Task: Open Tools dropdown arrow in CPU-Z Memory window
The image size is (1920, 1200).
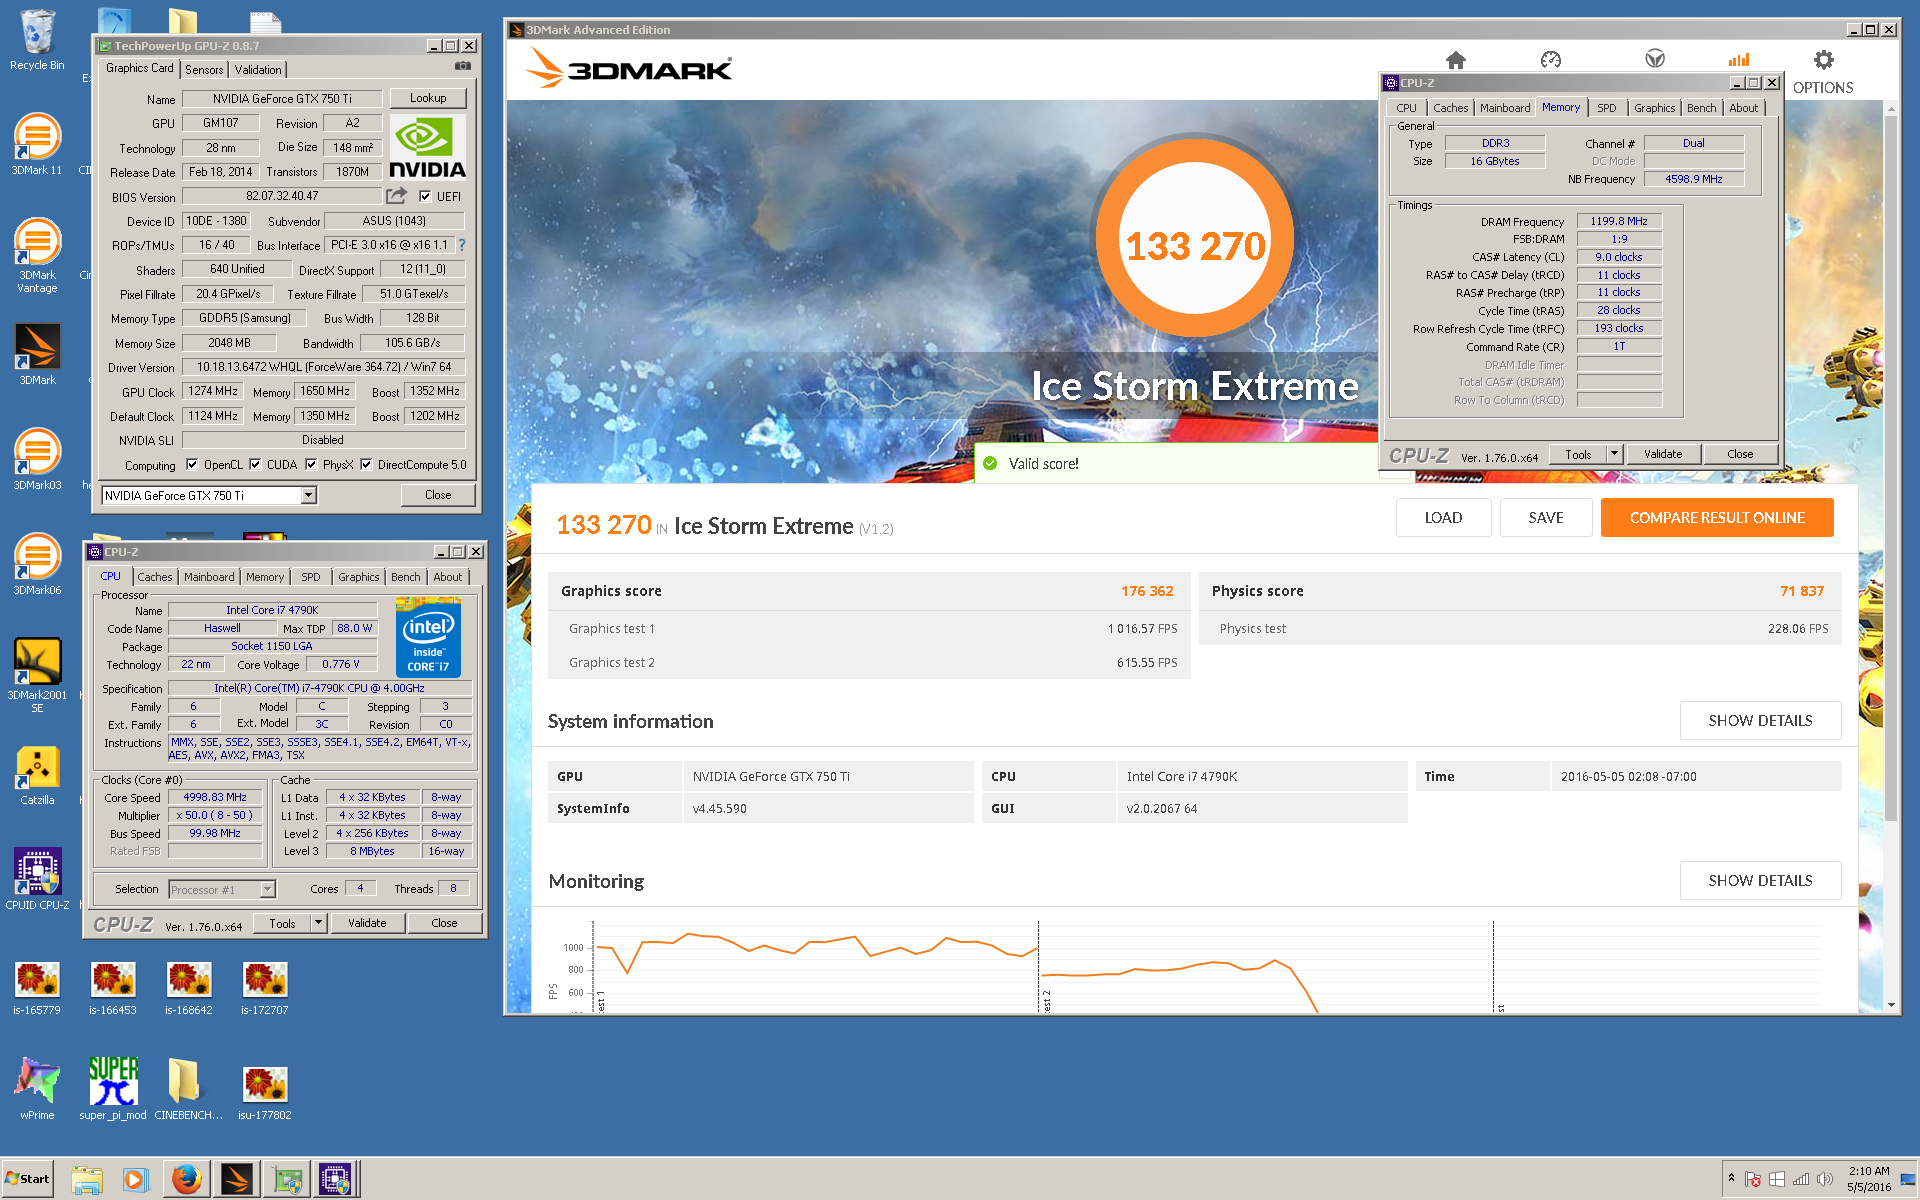Action: click(x=1614, y=453)
